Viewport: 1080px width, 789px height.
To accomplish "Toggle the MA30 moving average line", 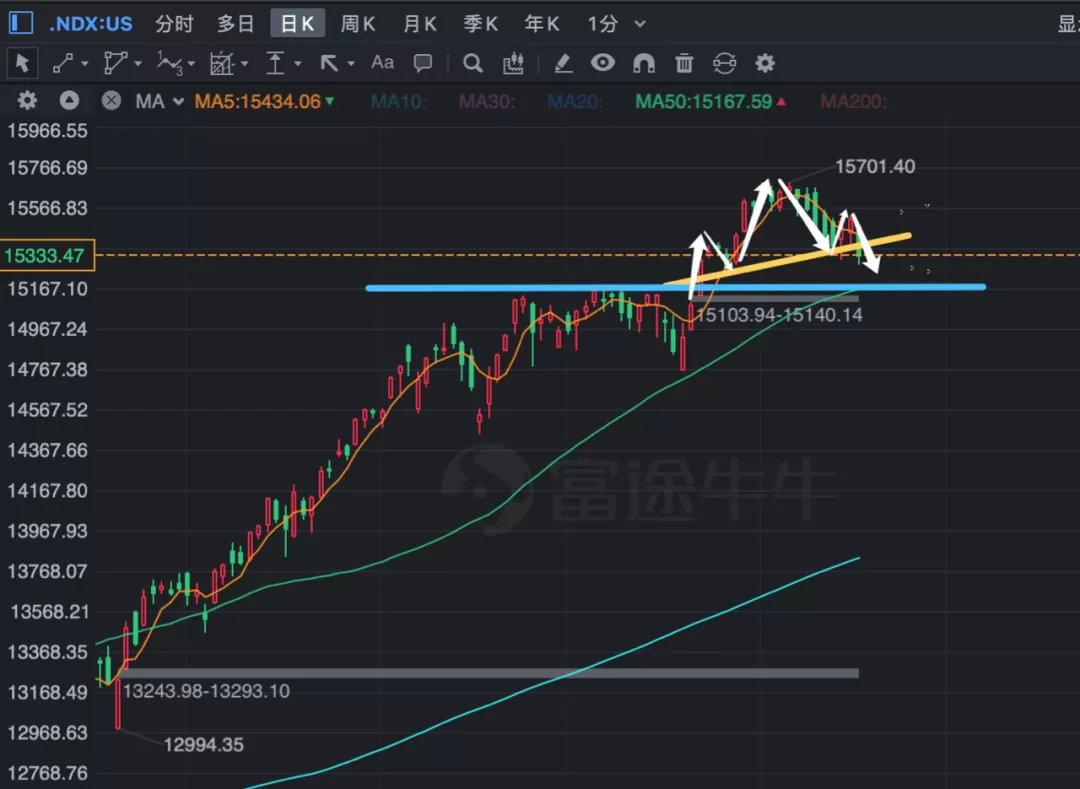I will pos(486,102).
